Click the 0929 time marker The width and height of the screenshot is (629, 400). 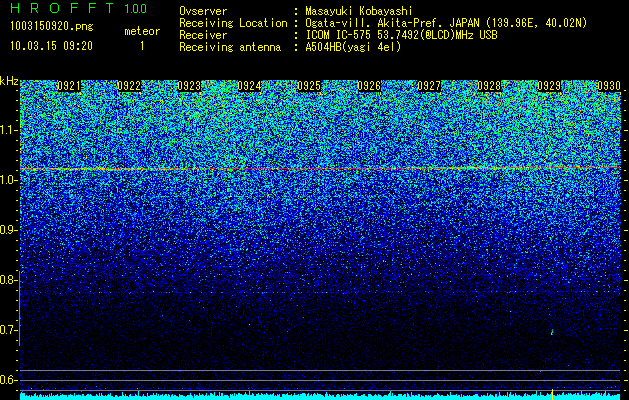[x=549, y=86]
